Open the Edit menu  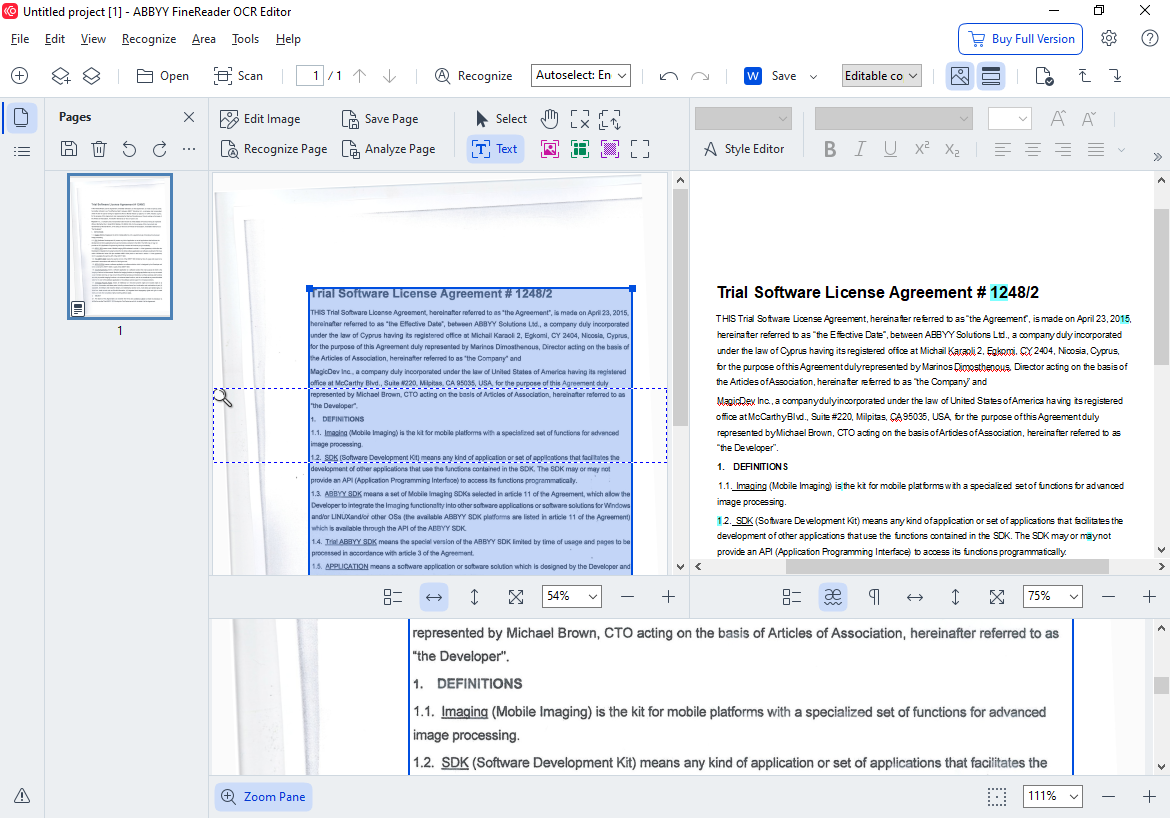(54, 39)
